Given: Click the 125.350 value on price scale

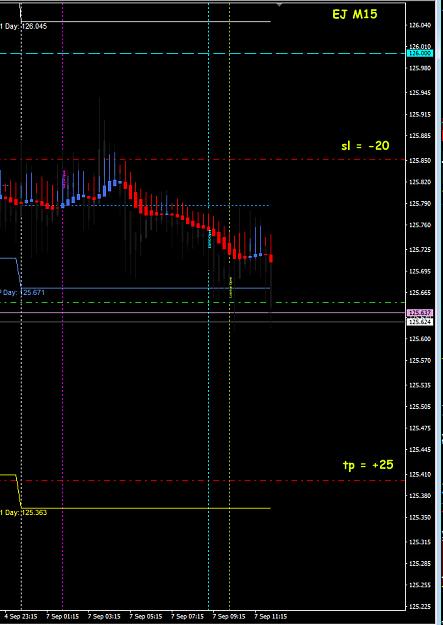Looking at the screenshot, I should 420,517.
